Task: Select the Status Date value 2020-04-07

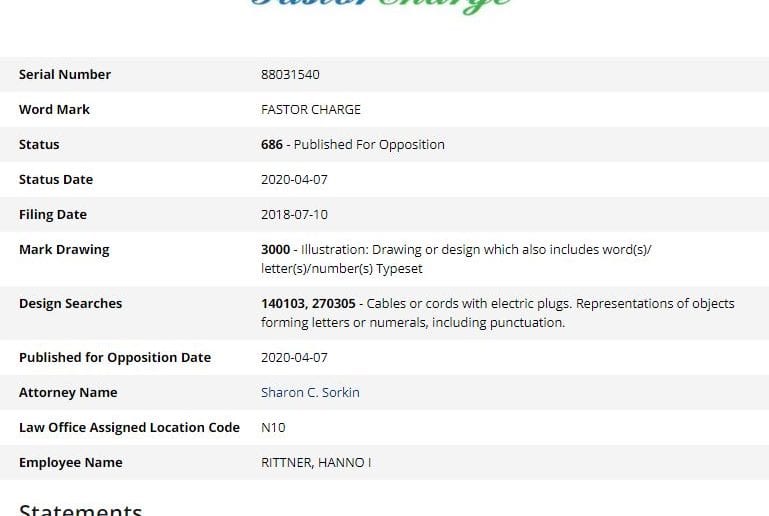Action: pos(294,180)
